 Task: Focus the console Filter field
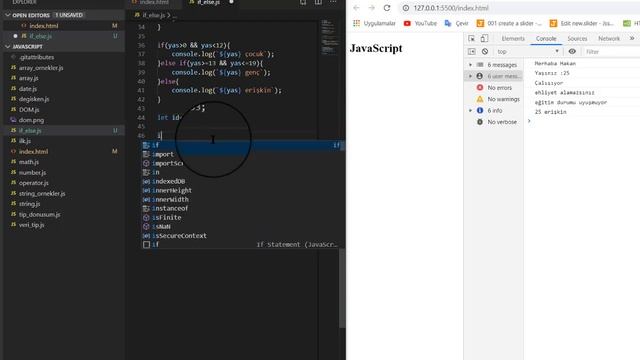click(611, 52)
